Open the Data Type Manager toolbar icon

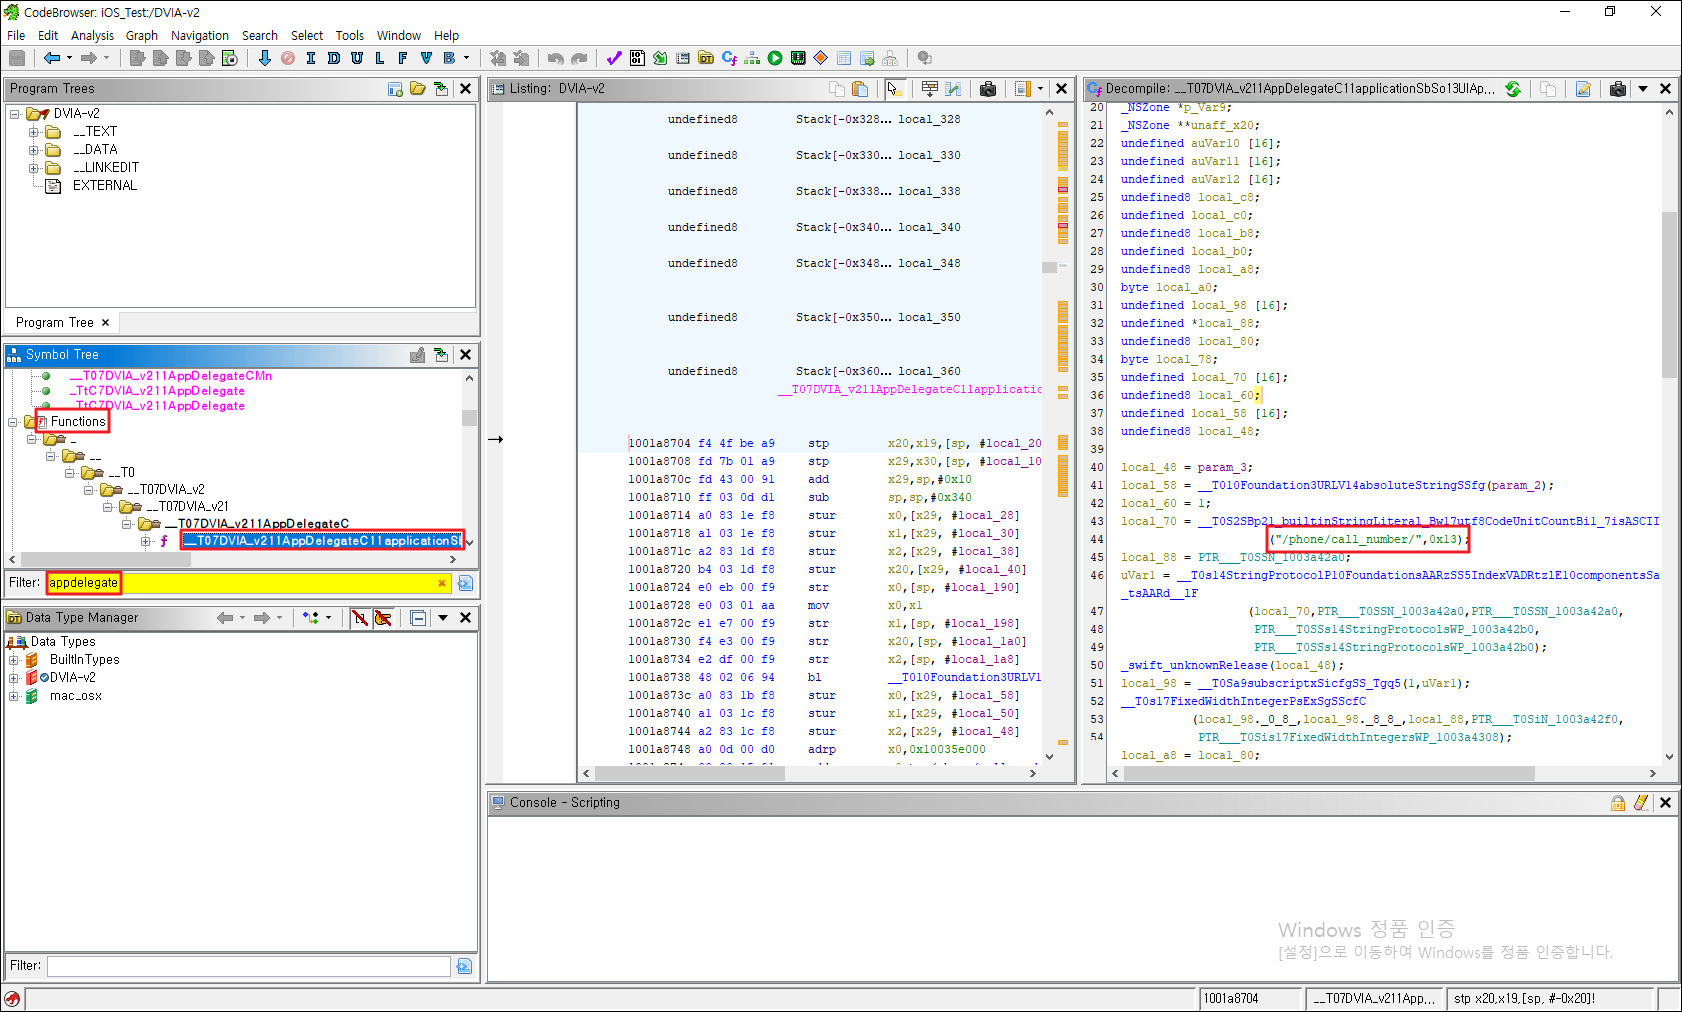coord(706,58)
